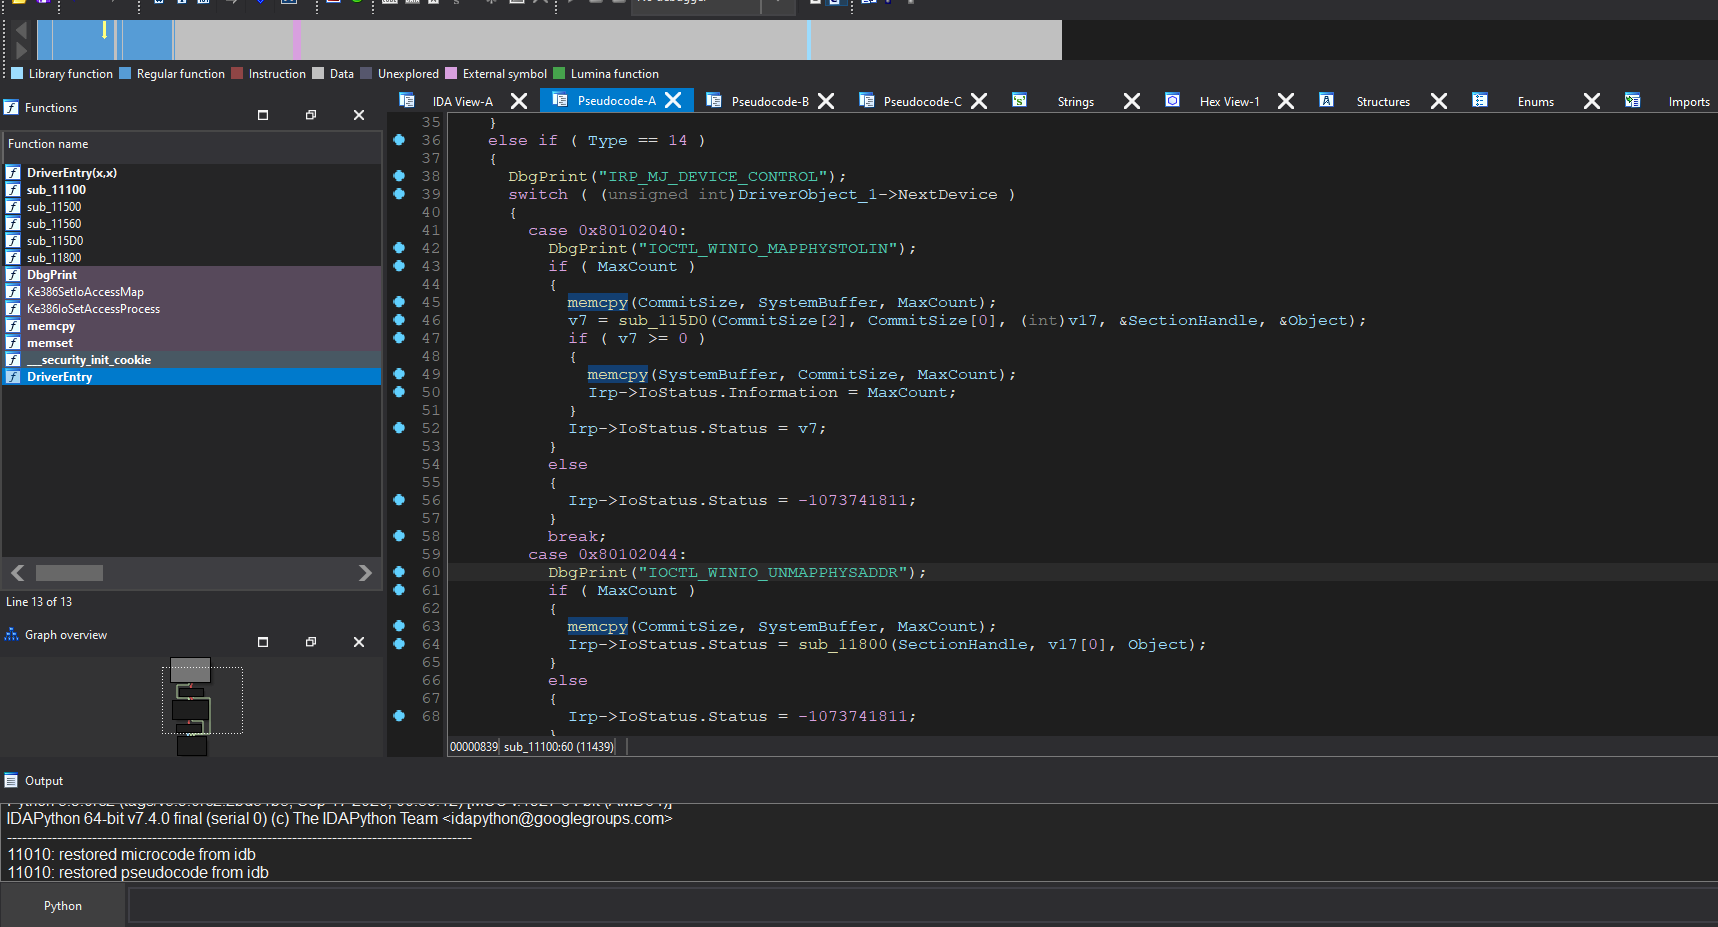1718x927 pixels.
Task: Float the Functions panel using restore icon
Action: point(311,115)
